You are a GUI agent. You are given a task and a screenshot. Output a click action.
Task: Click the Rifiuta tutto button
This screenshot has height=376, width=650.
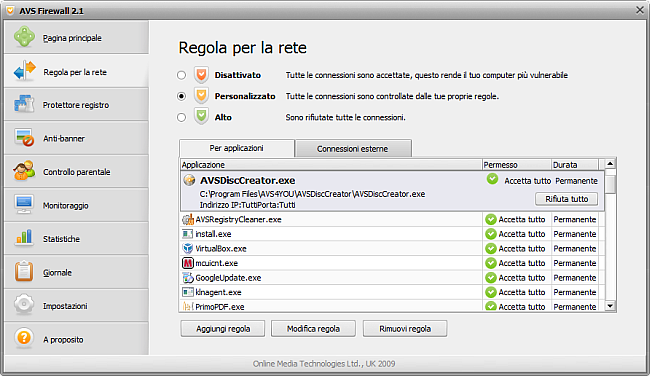point(566,199)
